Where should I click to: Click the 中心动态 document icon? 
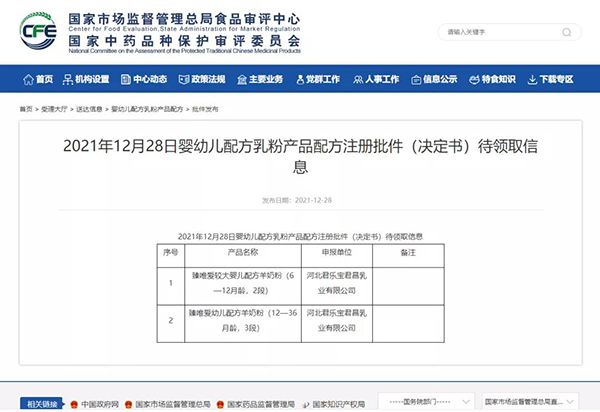click(126, 79)
